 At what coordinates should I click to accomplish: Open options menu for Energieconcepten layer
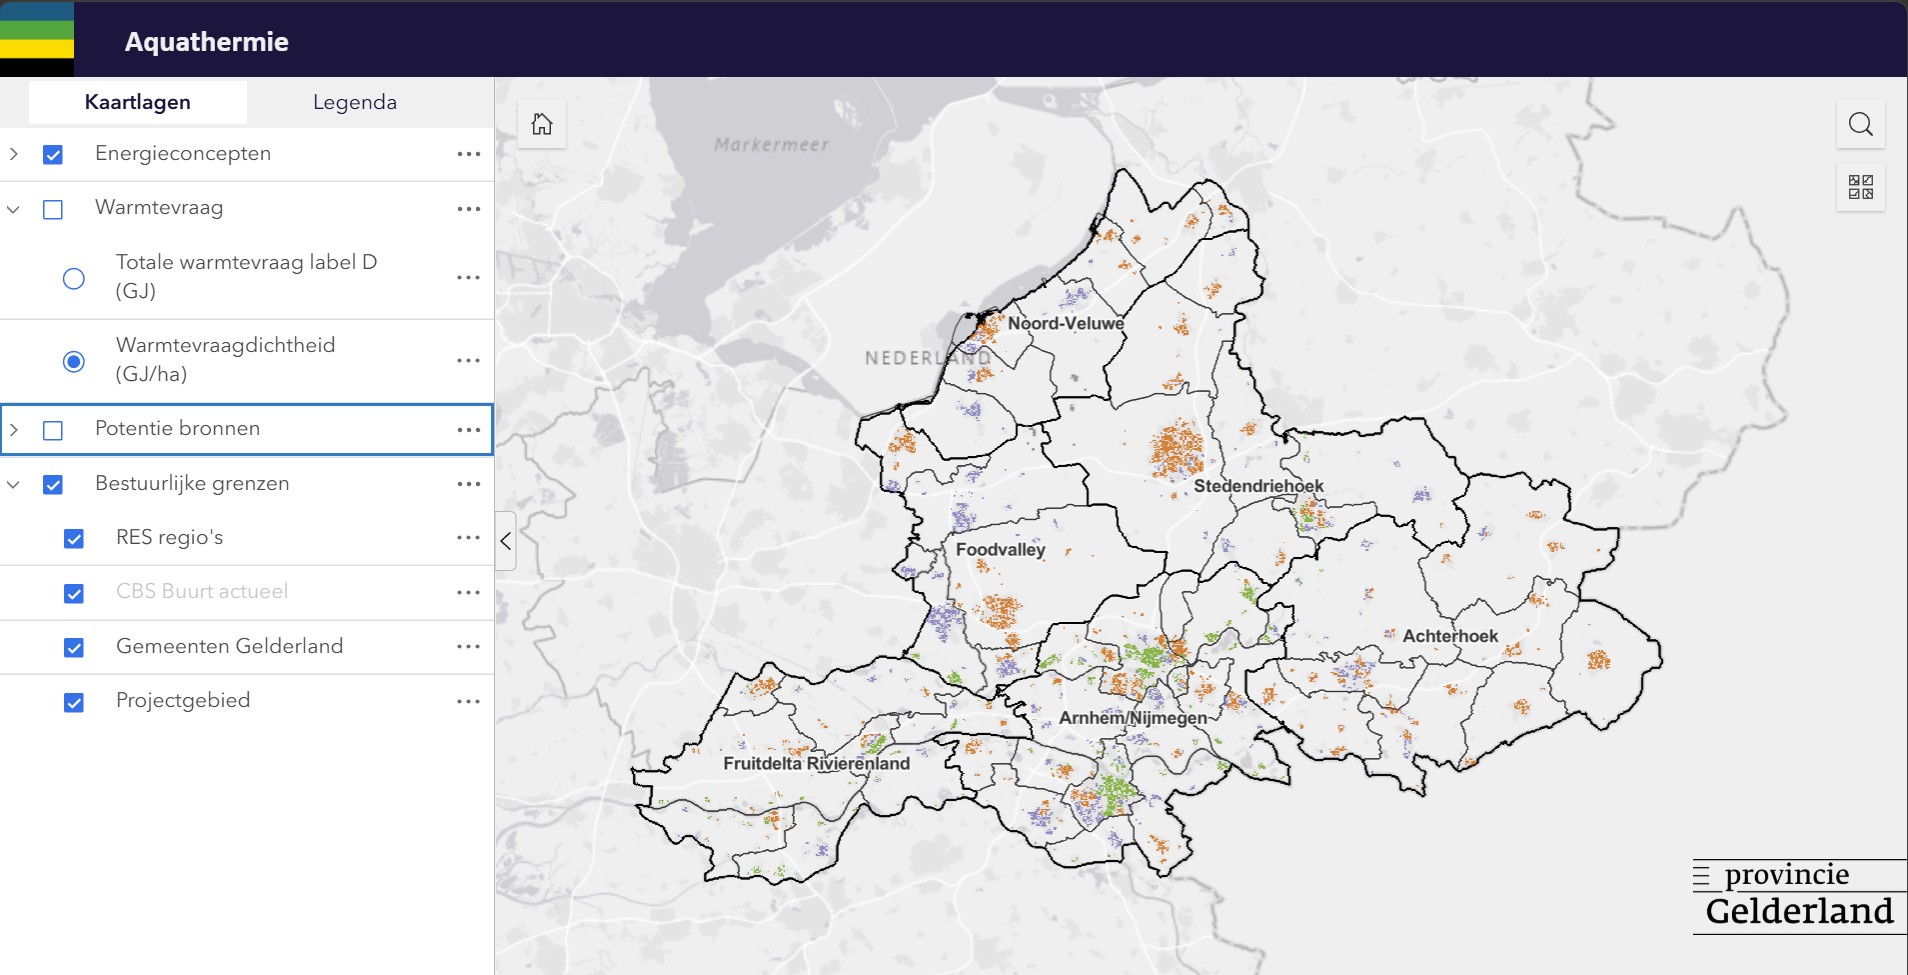469,154
